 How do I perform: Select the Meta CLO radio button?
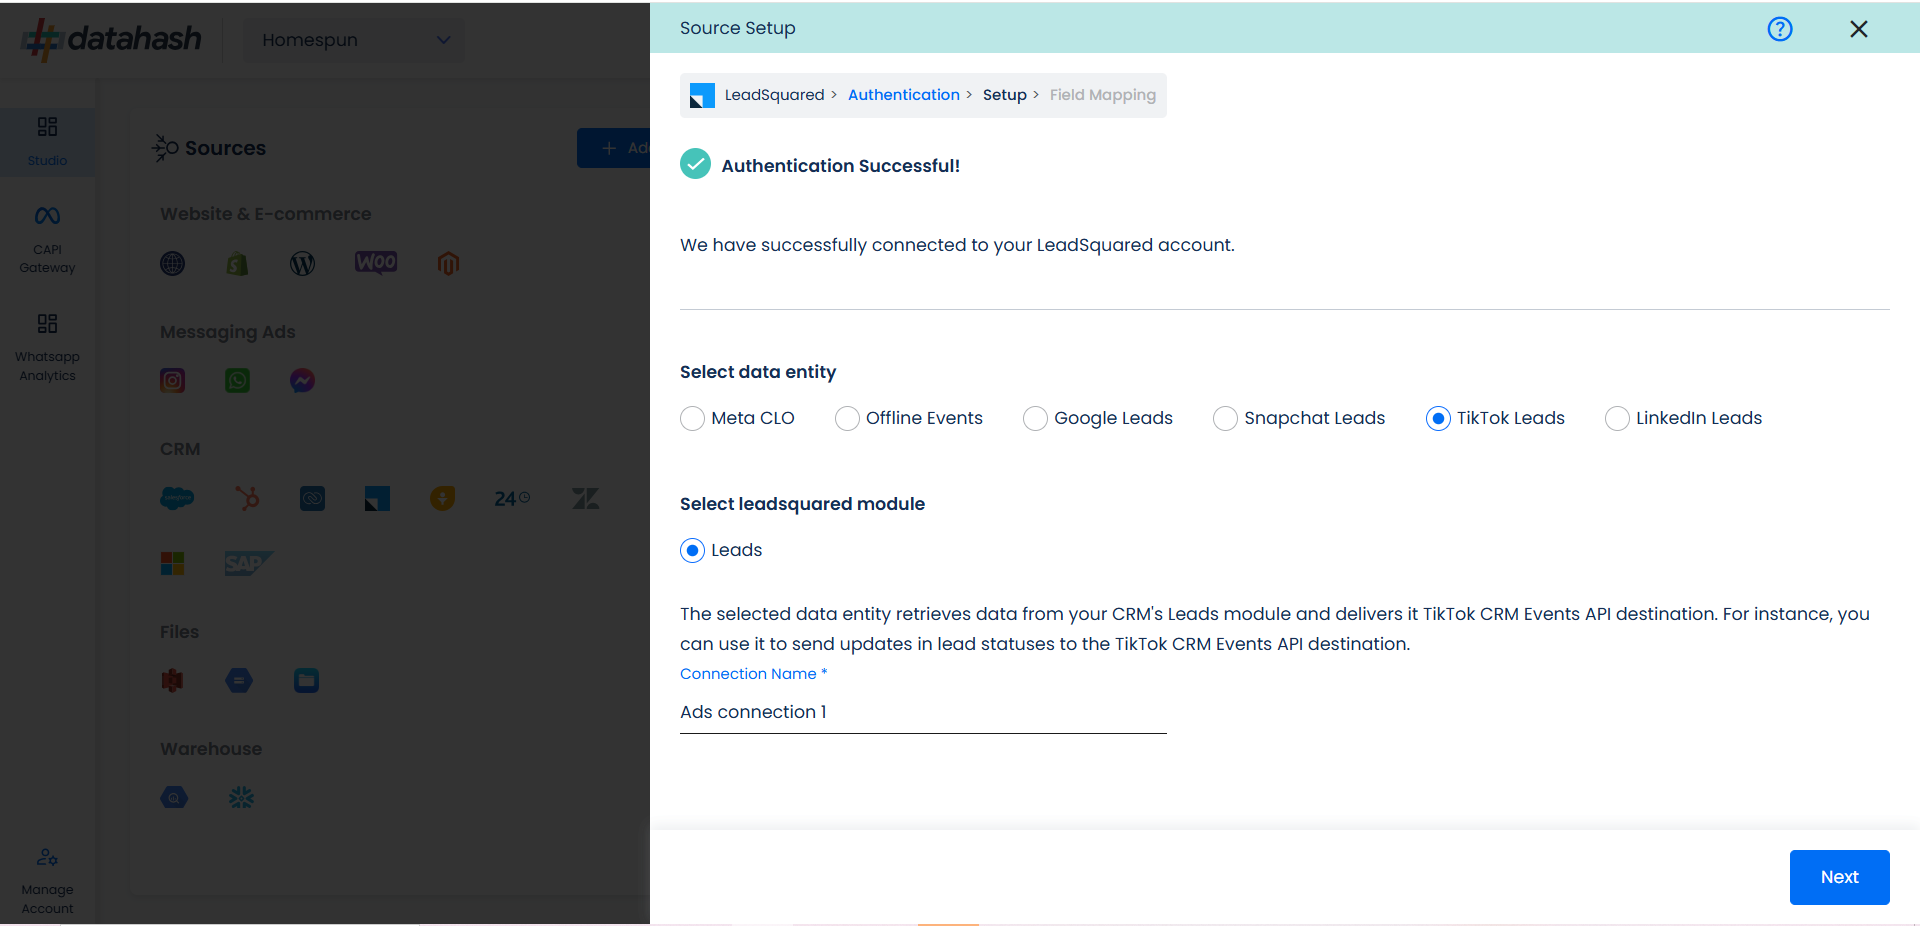click(x=692, y=418)
